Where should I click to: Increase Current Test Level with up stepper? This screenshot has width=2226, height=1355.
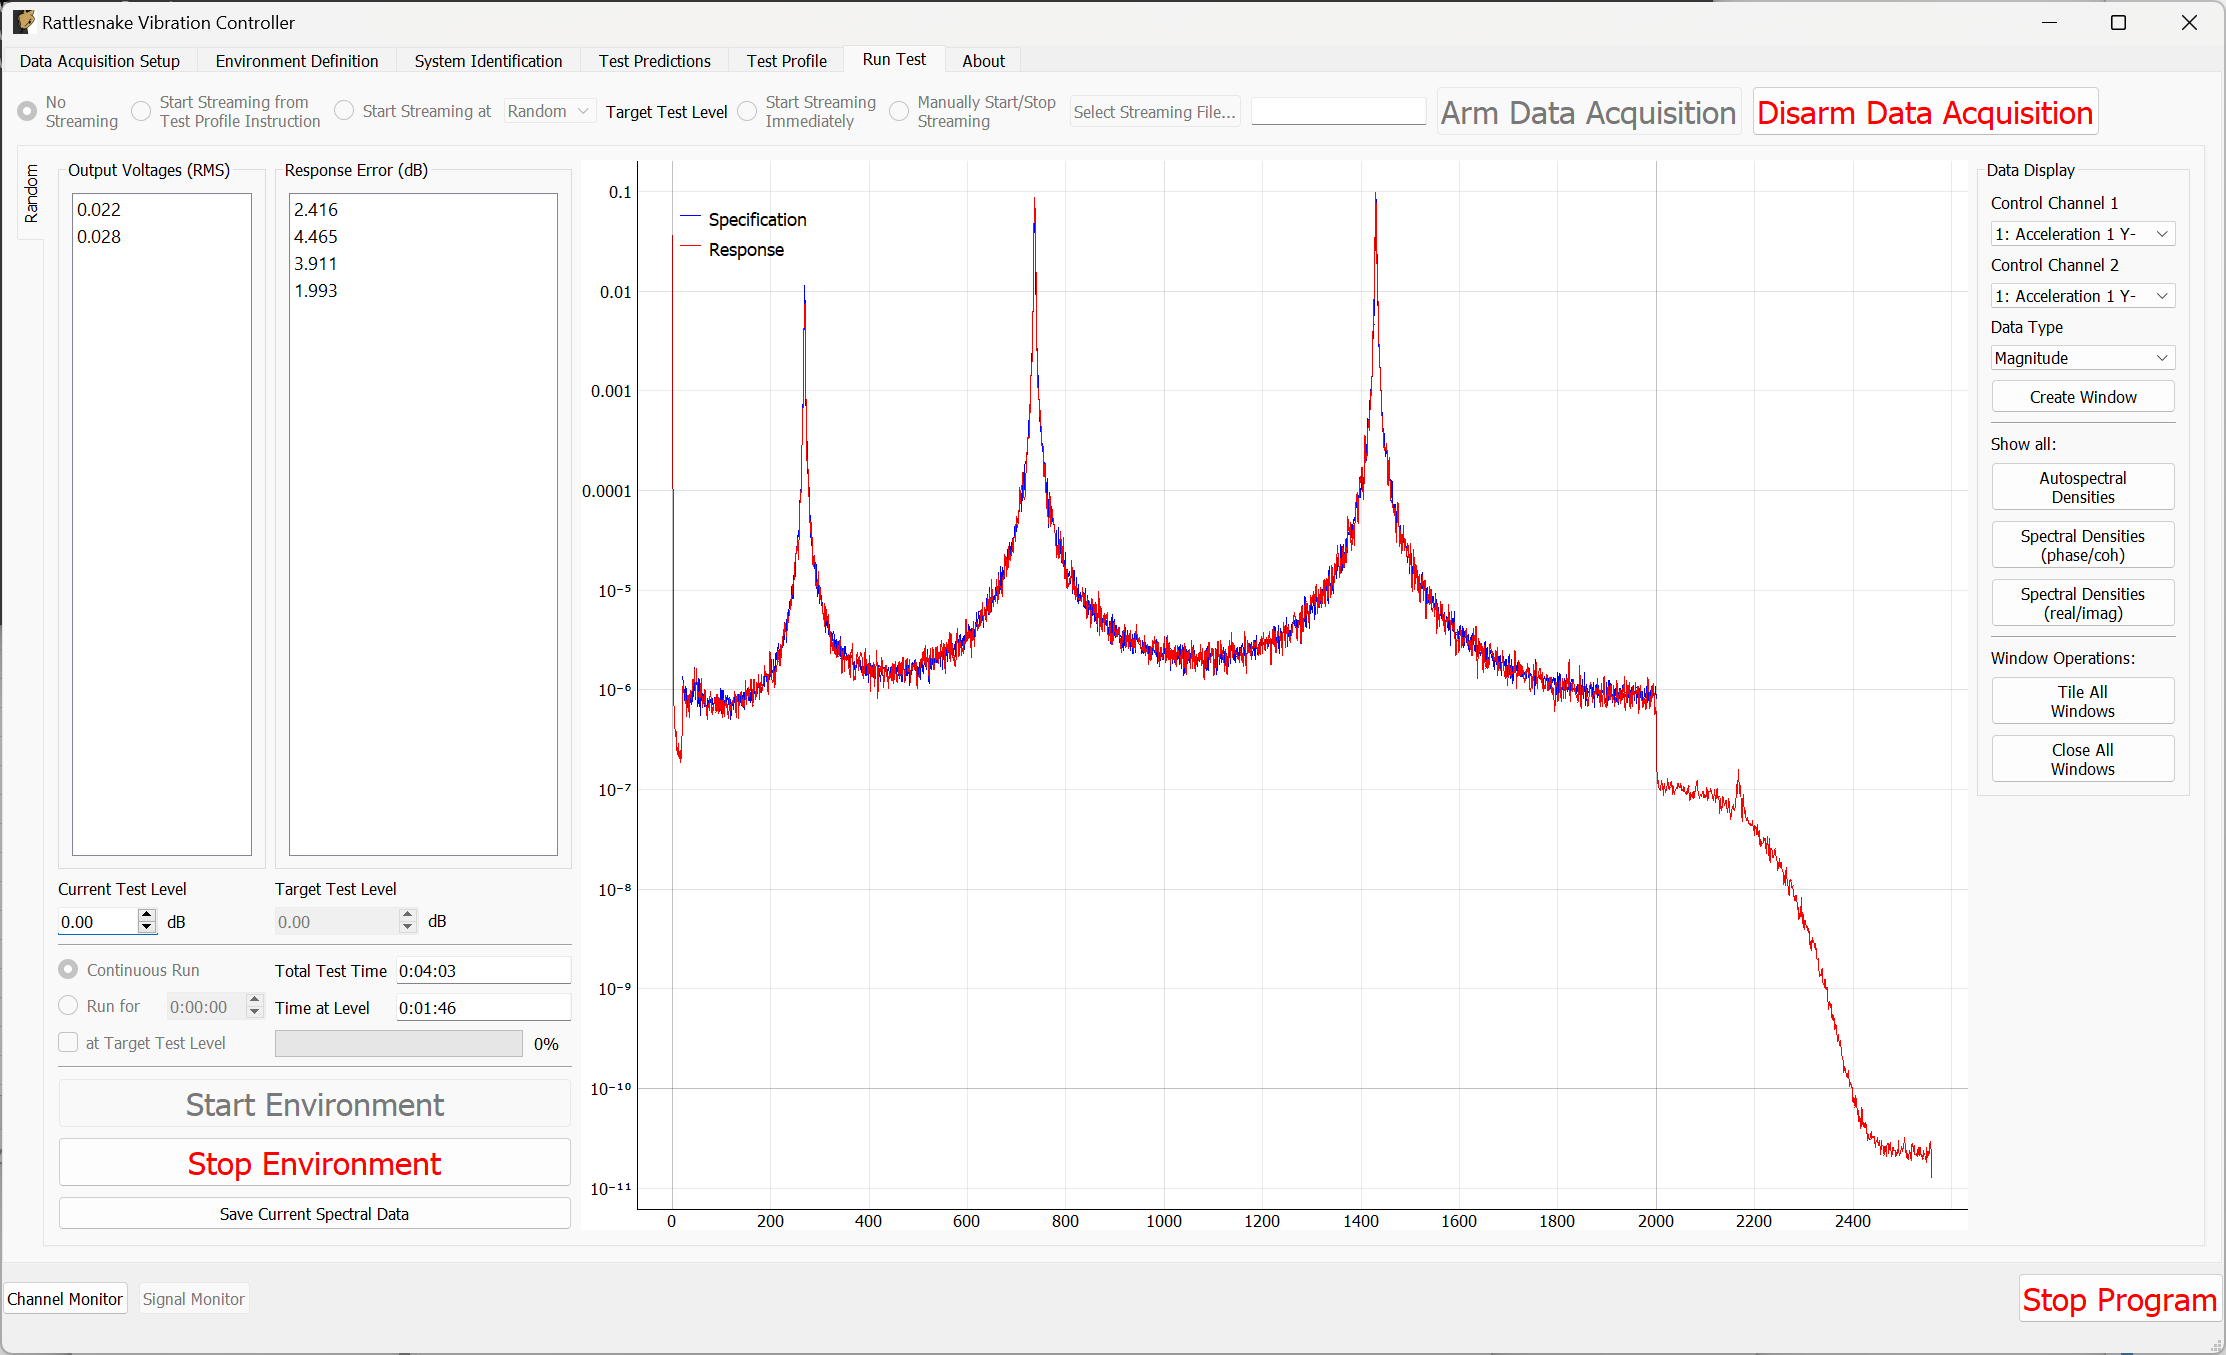click(x=146, y=915)
